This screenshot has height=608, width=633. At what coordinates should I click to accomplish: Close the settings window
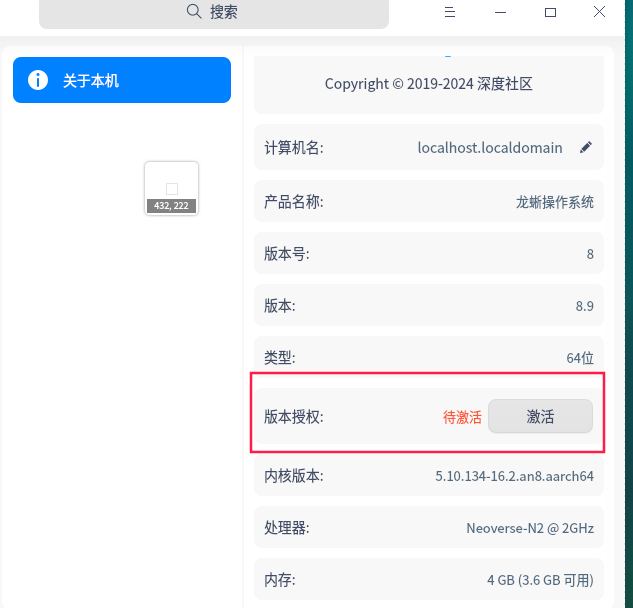599,12
